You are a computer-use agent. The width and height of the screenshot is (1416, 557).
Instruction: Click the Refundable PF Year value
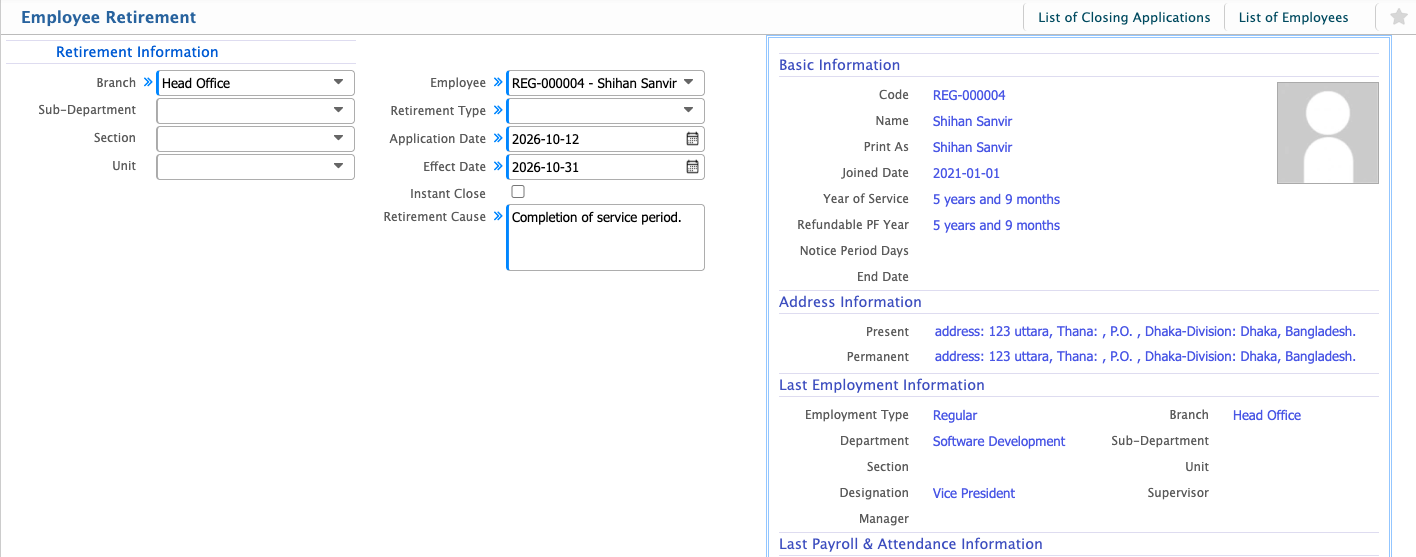coord(996,225)
